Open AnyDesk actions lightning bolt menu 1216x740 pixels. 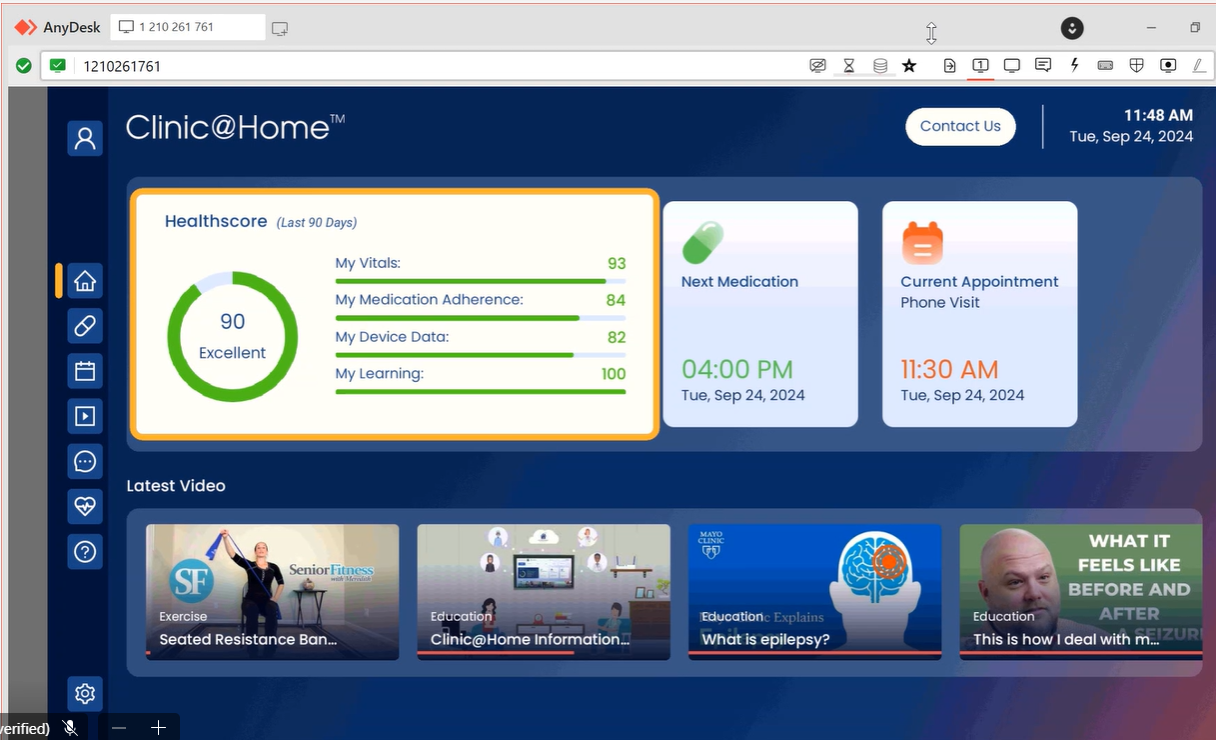pos(1075,66)
